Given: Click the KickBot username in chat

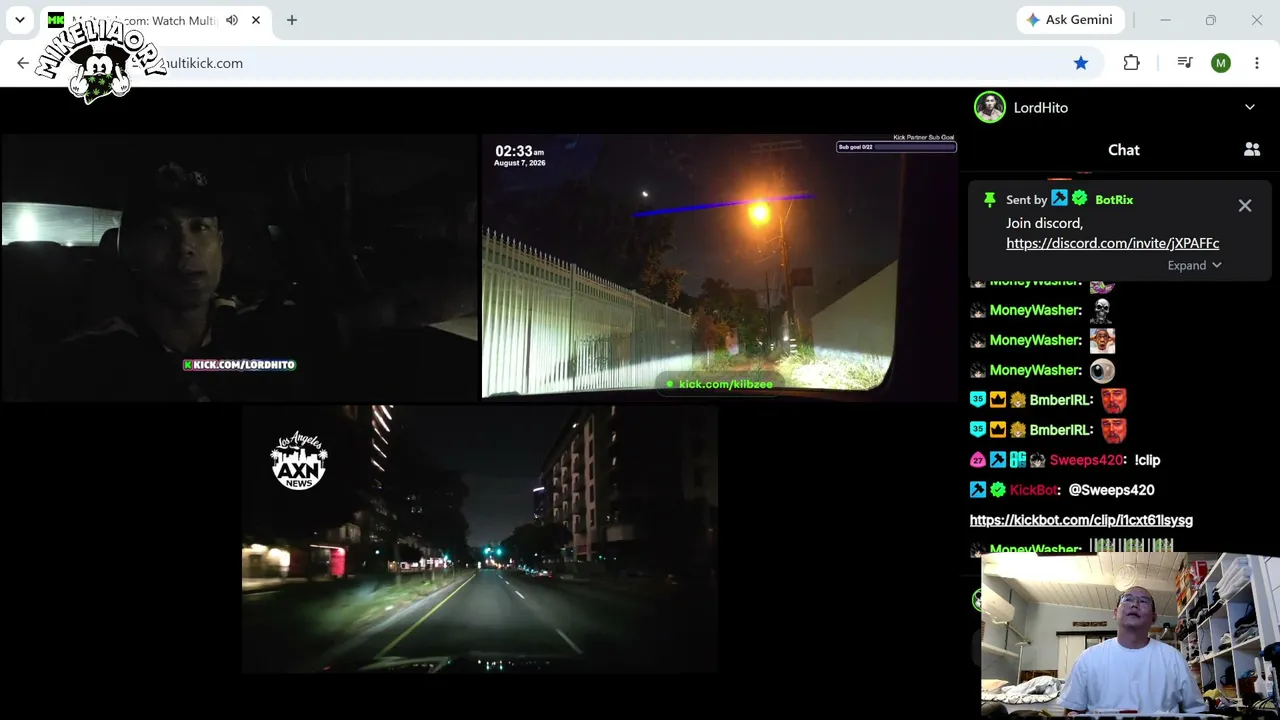Looking at the screenshot, I should [x=1034, y=490].
